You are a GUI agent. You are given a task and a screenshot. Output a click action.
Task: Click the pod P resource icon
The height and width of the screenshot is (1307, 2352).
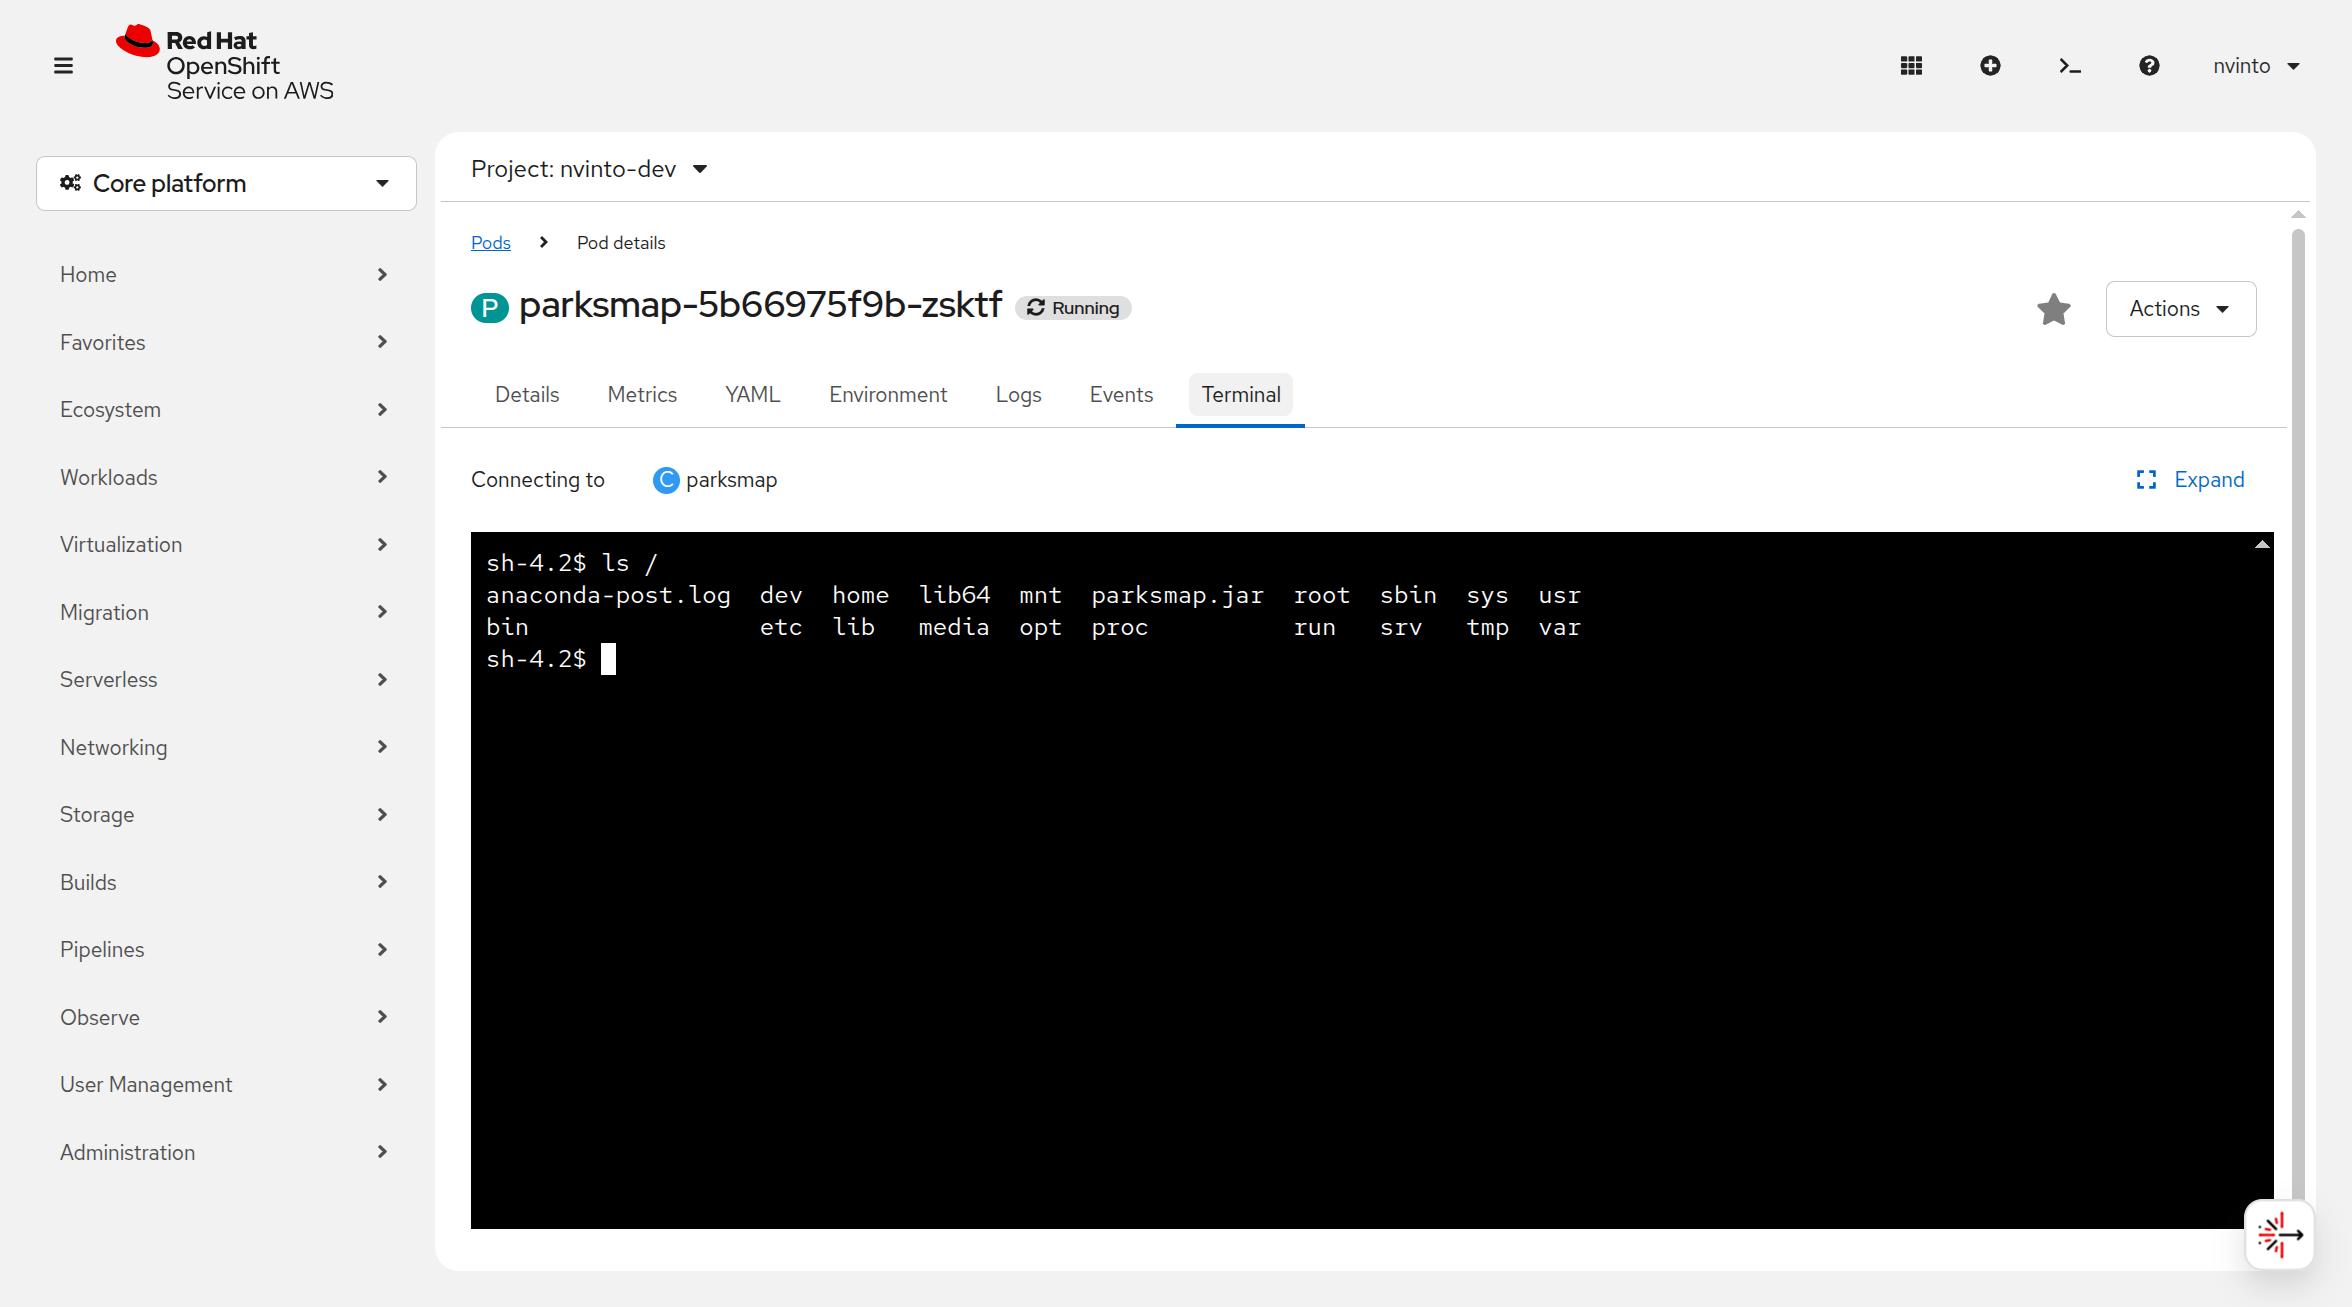490,307
